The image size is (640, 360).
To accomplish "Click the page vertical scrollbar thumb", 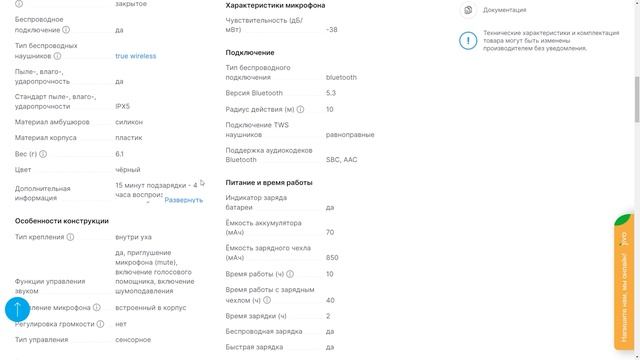I will (637, 99).
